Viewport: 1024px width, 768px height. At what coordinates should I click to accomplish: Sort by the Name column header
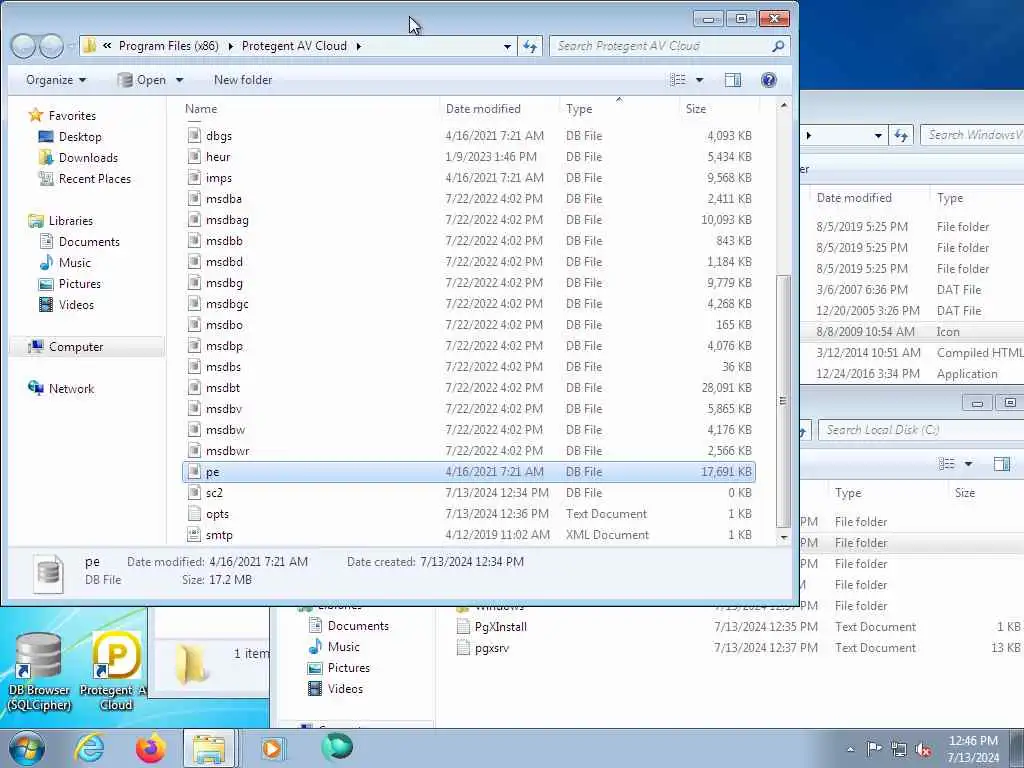(x=201, y=109)
